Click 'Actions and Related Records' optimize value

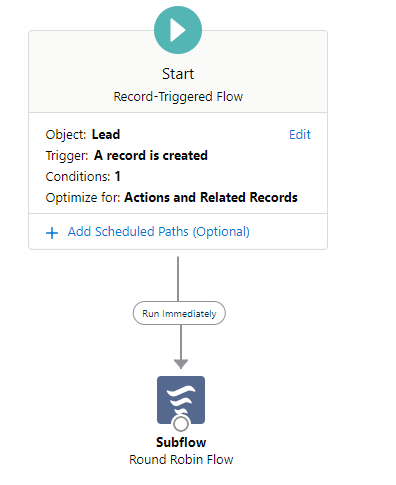click(211, 197)
